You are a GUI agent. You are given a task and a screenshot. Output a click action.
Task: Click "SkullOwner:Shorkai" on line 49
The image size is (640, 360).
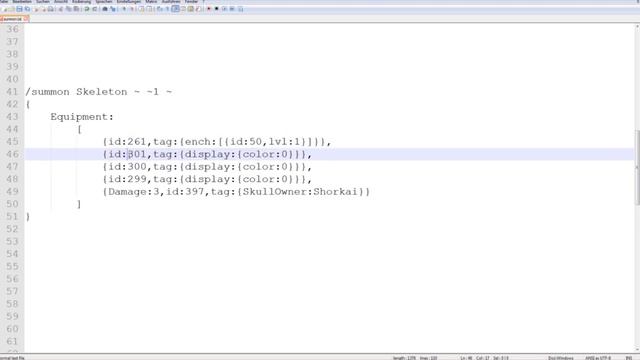(300, 191)
